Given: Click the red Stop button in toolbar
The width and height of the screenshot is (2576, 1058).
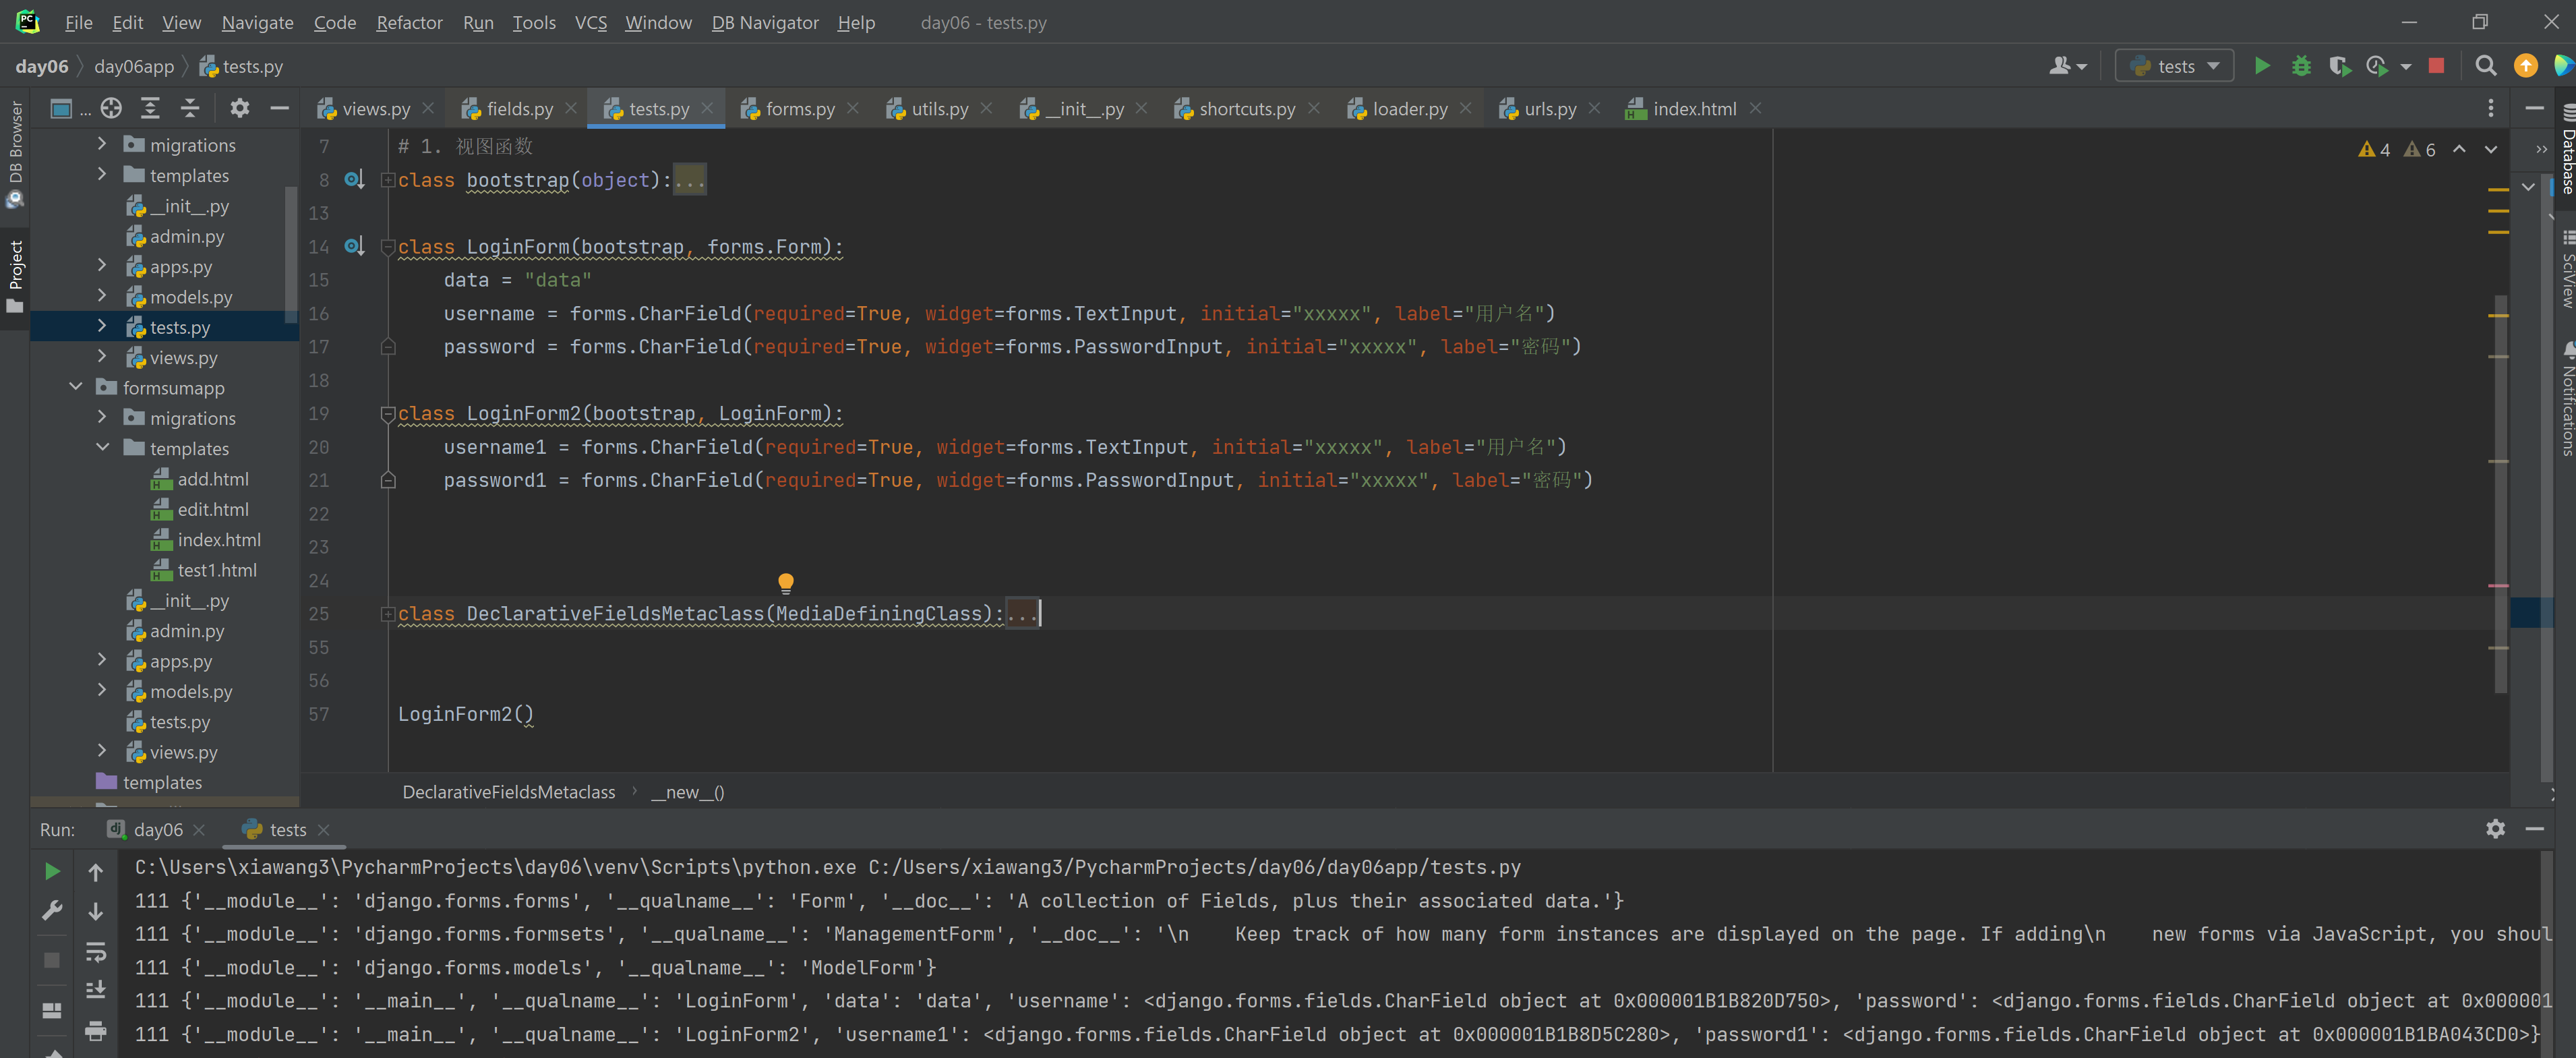Looking at the screenshot, I should [x=2436, y=66].
